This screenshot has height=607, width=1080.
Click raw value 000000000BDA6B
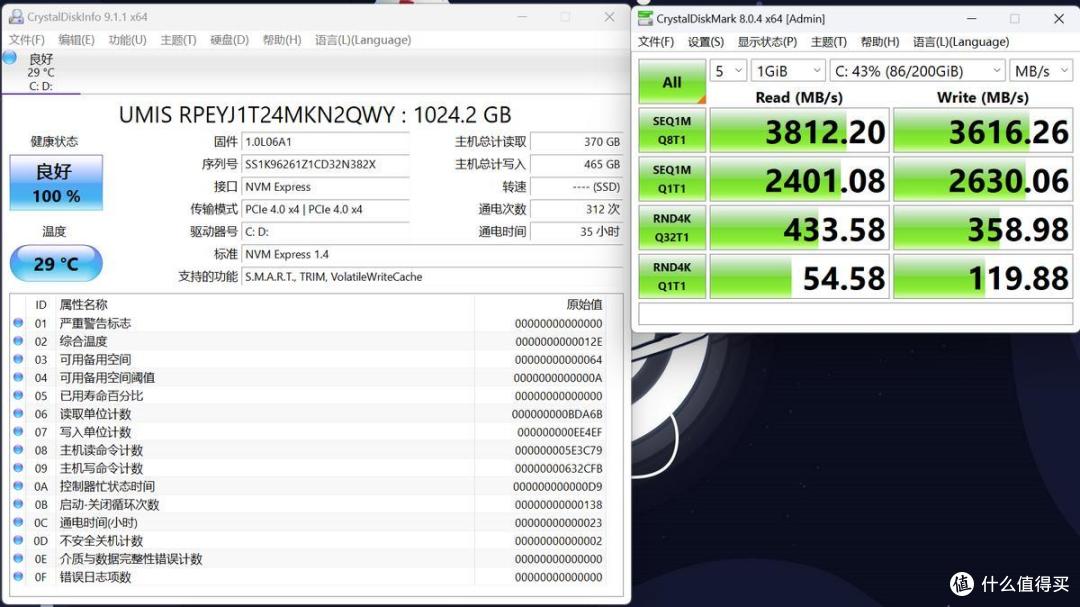coord(557,414)
